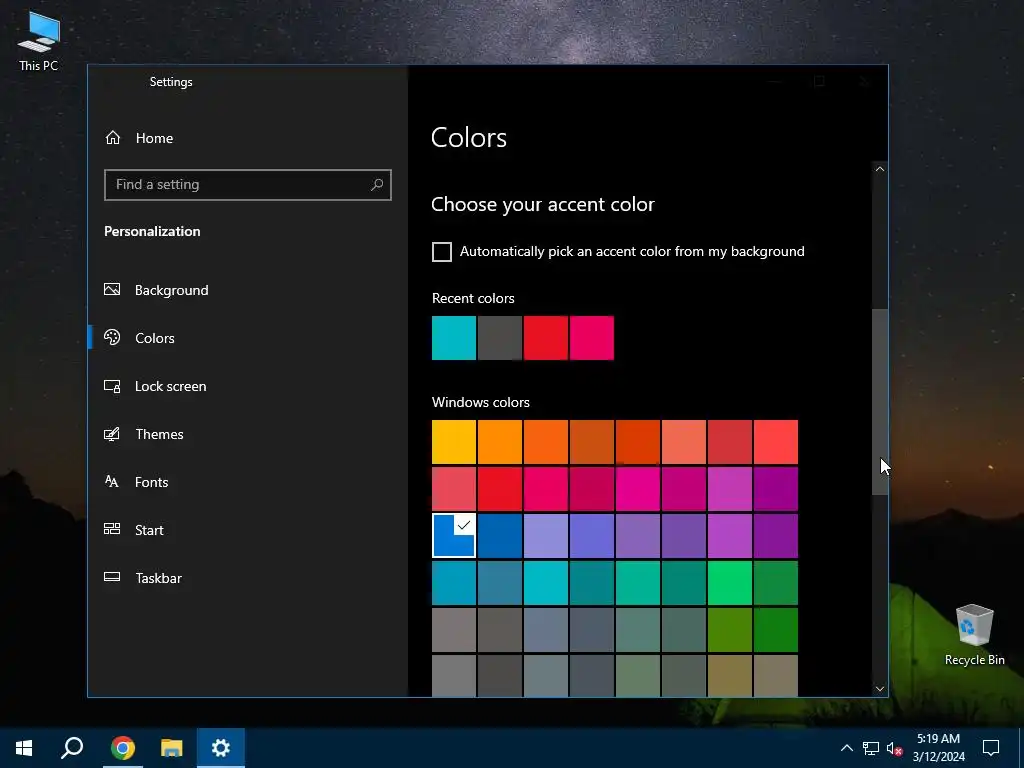Choose the first gray swatch in fifth row
The image size is (1024, 768).
click(x=454, y=630)
